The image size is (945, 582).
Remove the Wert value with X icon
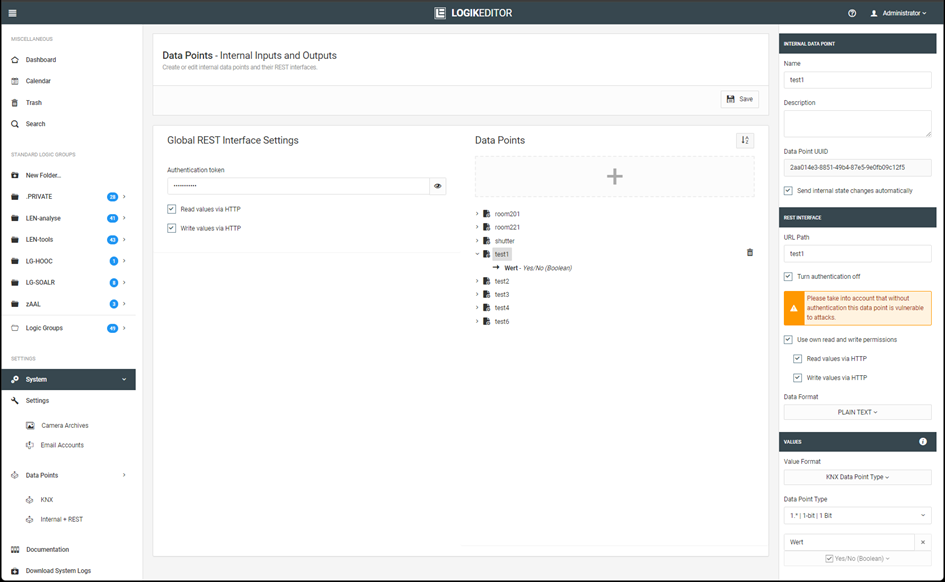click(x=923, y=542)
